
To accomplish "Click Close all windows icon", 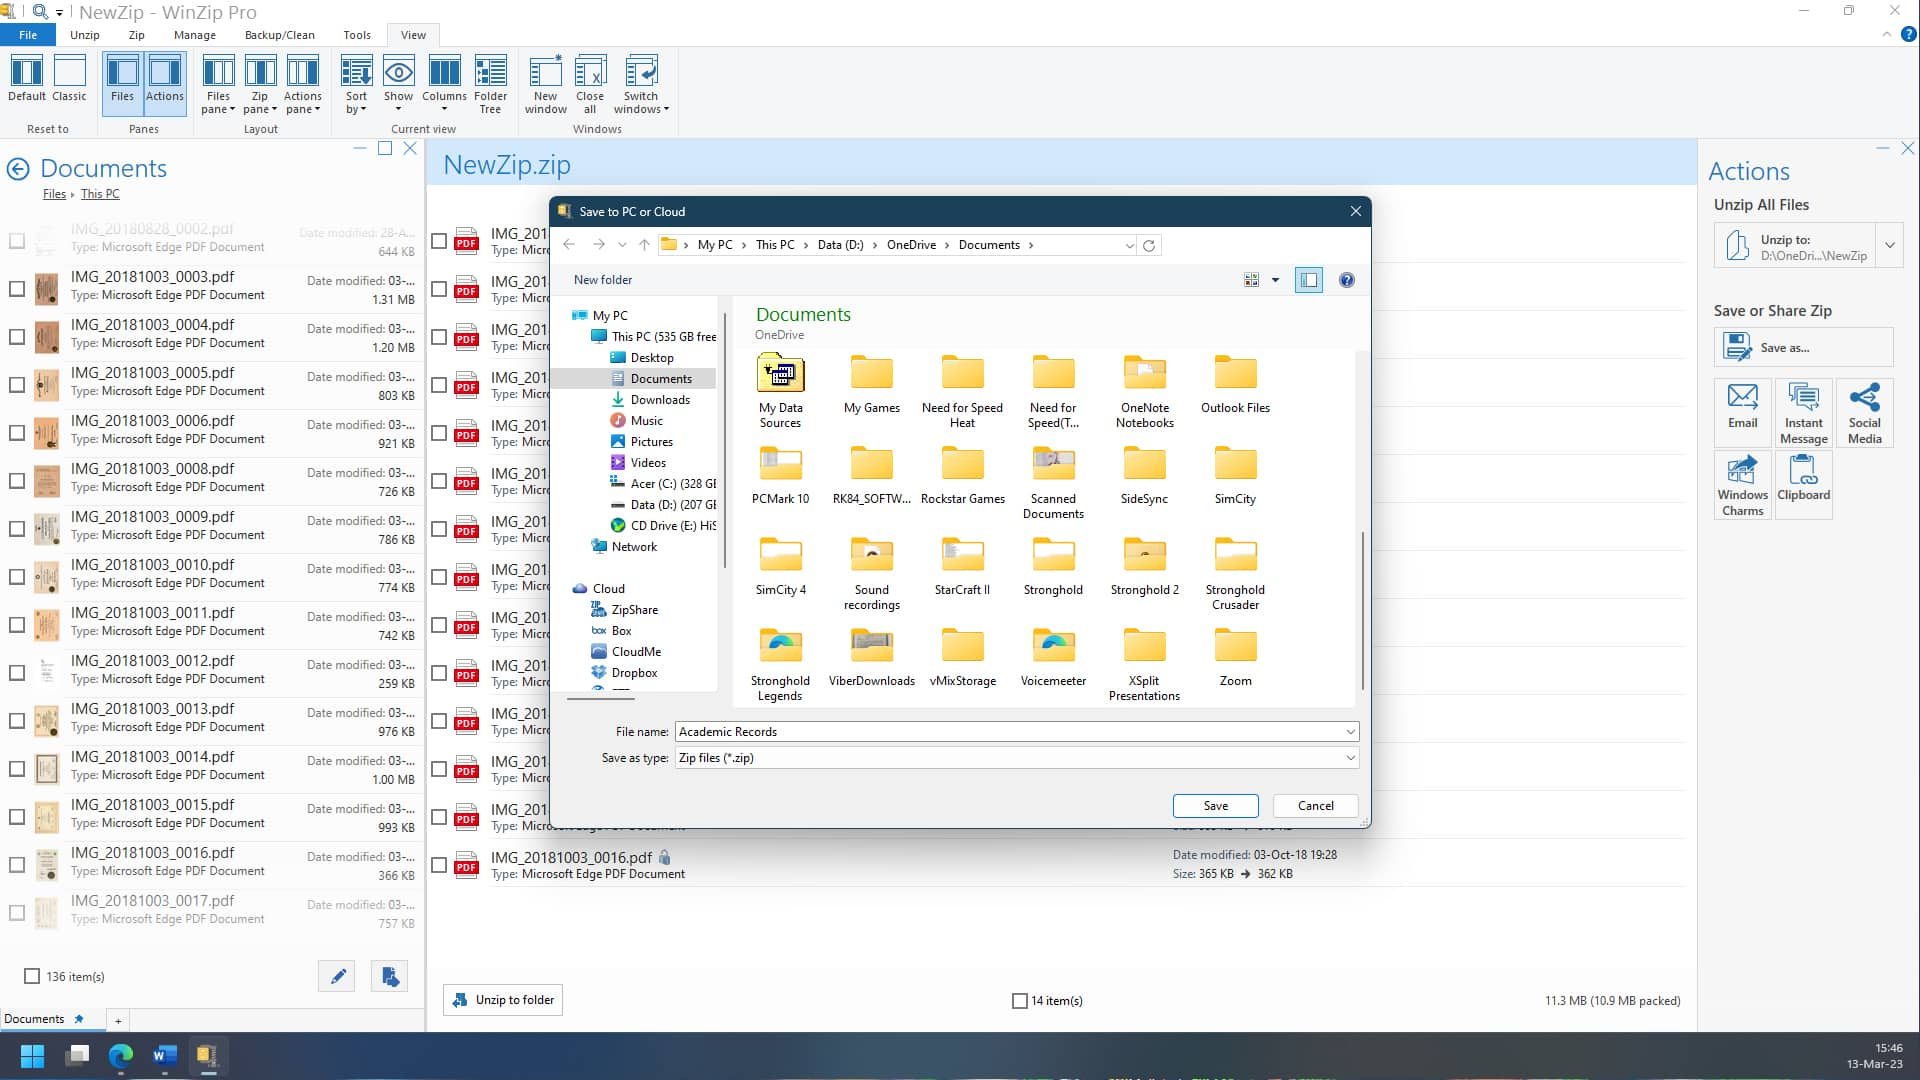I will tap(590, 85).
